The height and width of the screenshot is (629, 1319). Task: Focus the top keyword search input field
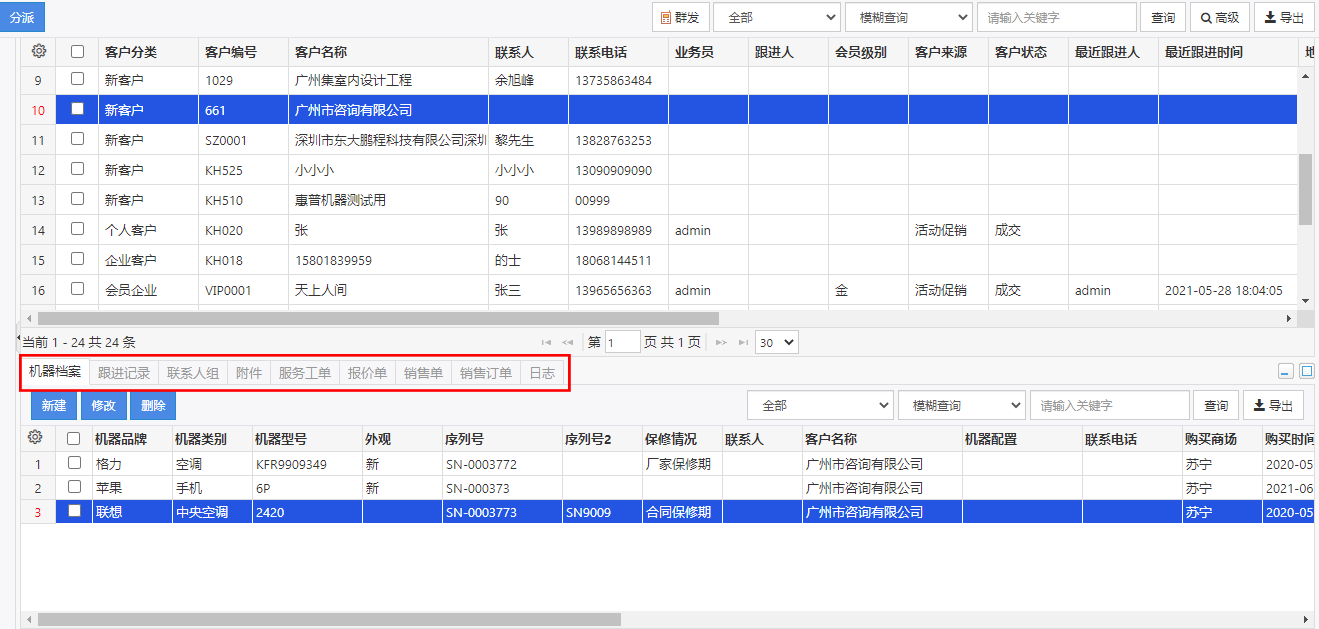pos(1056,17)
